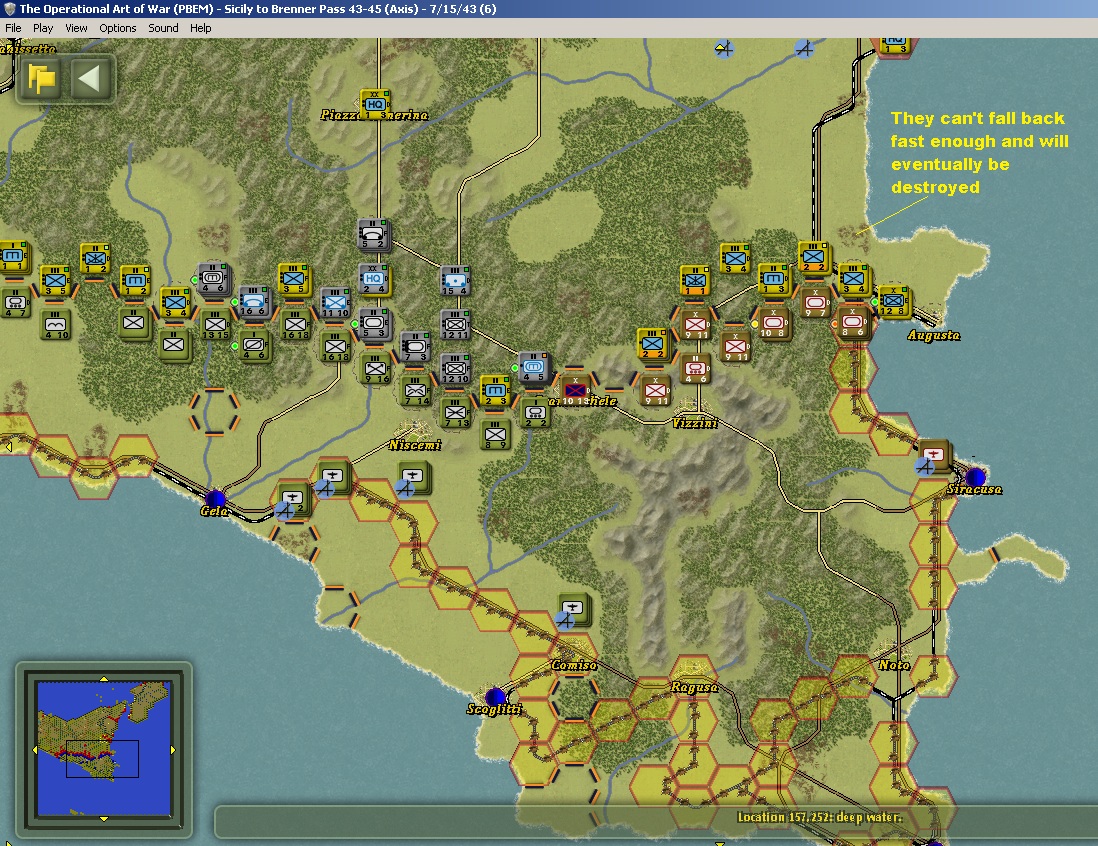Click the Vizzini town label

pyautogui.click(x=695, y=423)
